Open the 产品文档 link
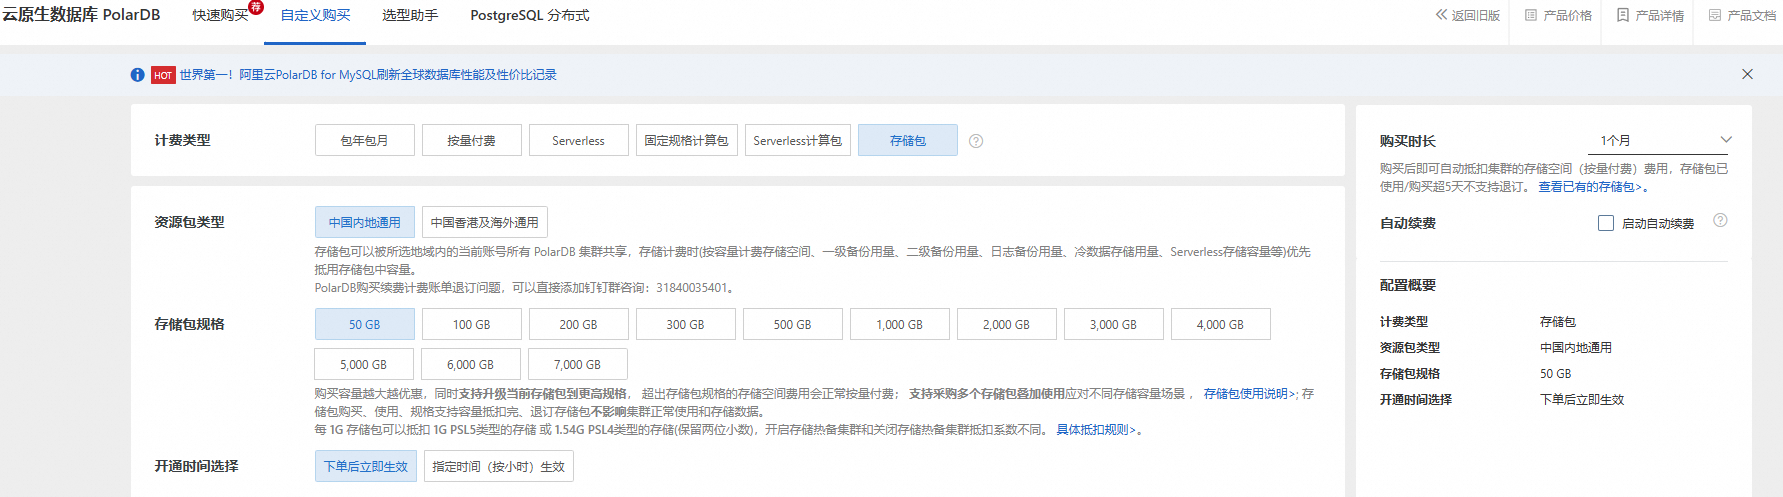Screen dimensions: 1783x497 pos(1752,15)
